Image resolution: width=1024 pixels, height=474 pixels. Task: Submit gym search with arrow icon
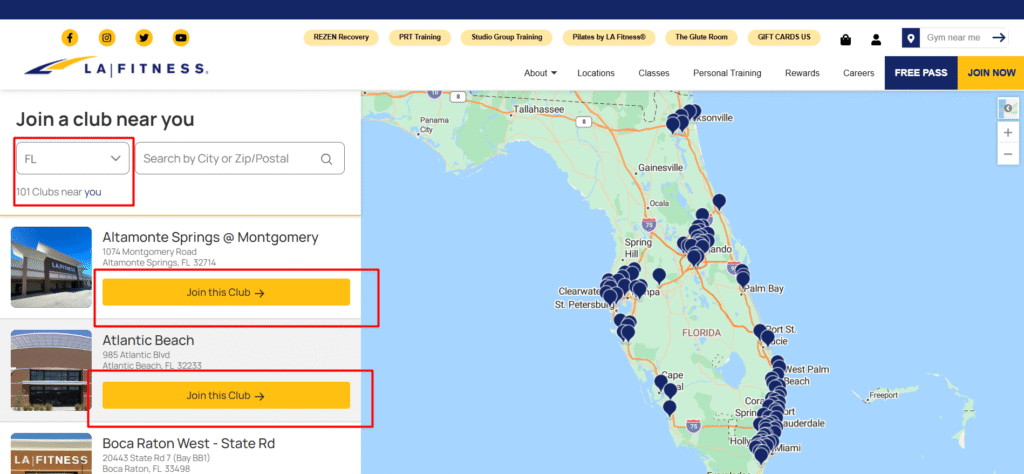[999, 38]
